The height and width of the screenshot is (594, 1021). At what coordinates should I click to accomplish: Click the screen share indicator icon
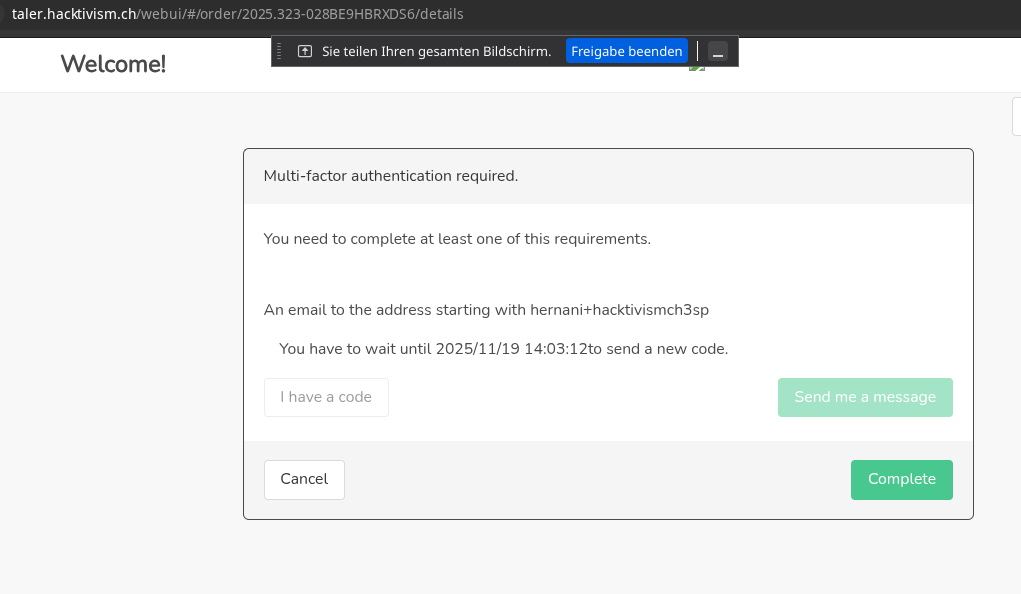[305, 51]
